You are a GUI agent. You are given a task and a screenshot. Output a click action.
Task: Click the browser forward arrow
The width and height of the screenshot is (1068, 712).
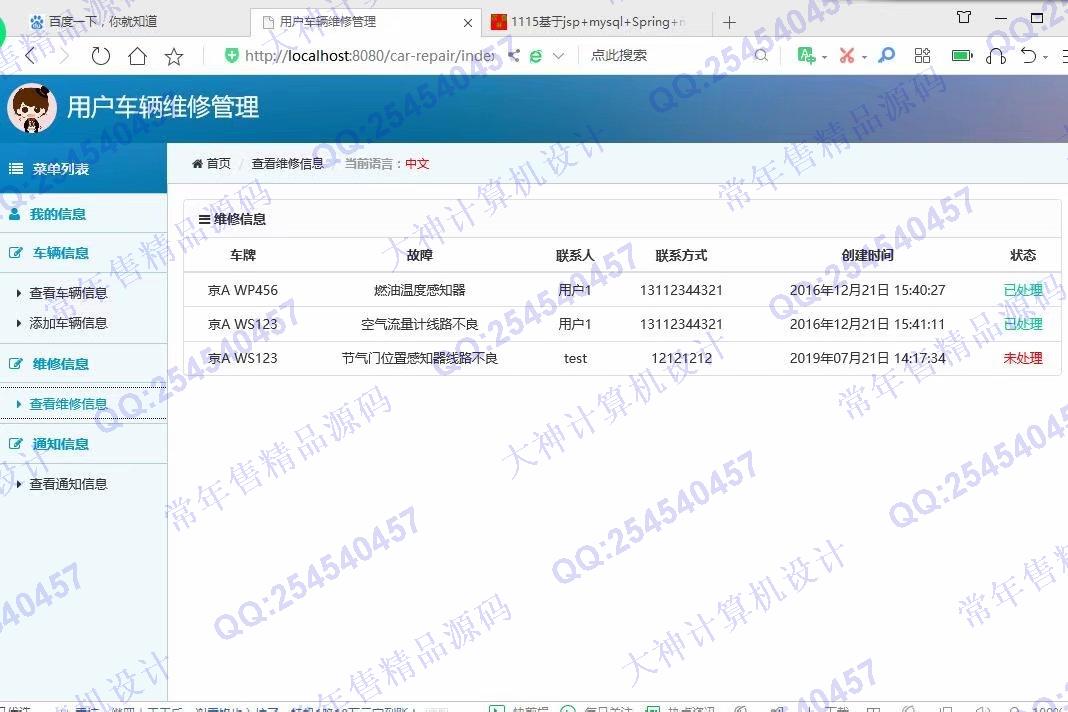pyautogui.click(x=64, y=56)
